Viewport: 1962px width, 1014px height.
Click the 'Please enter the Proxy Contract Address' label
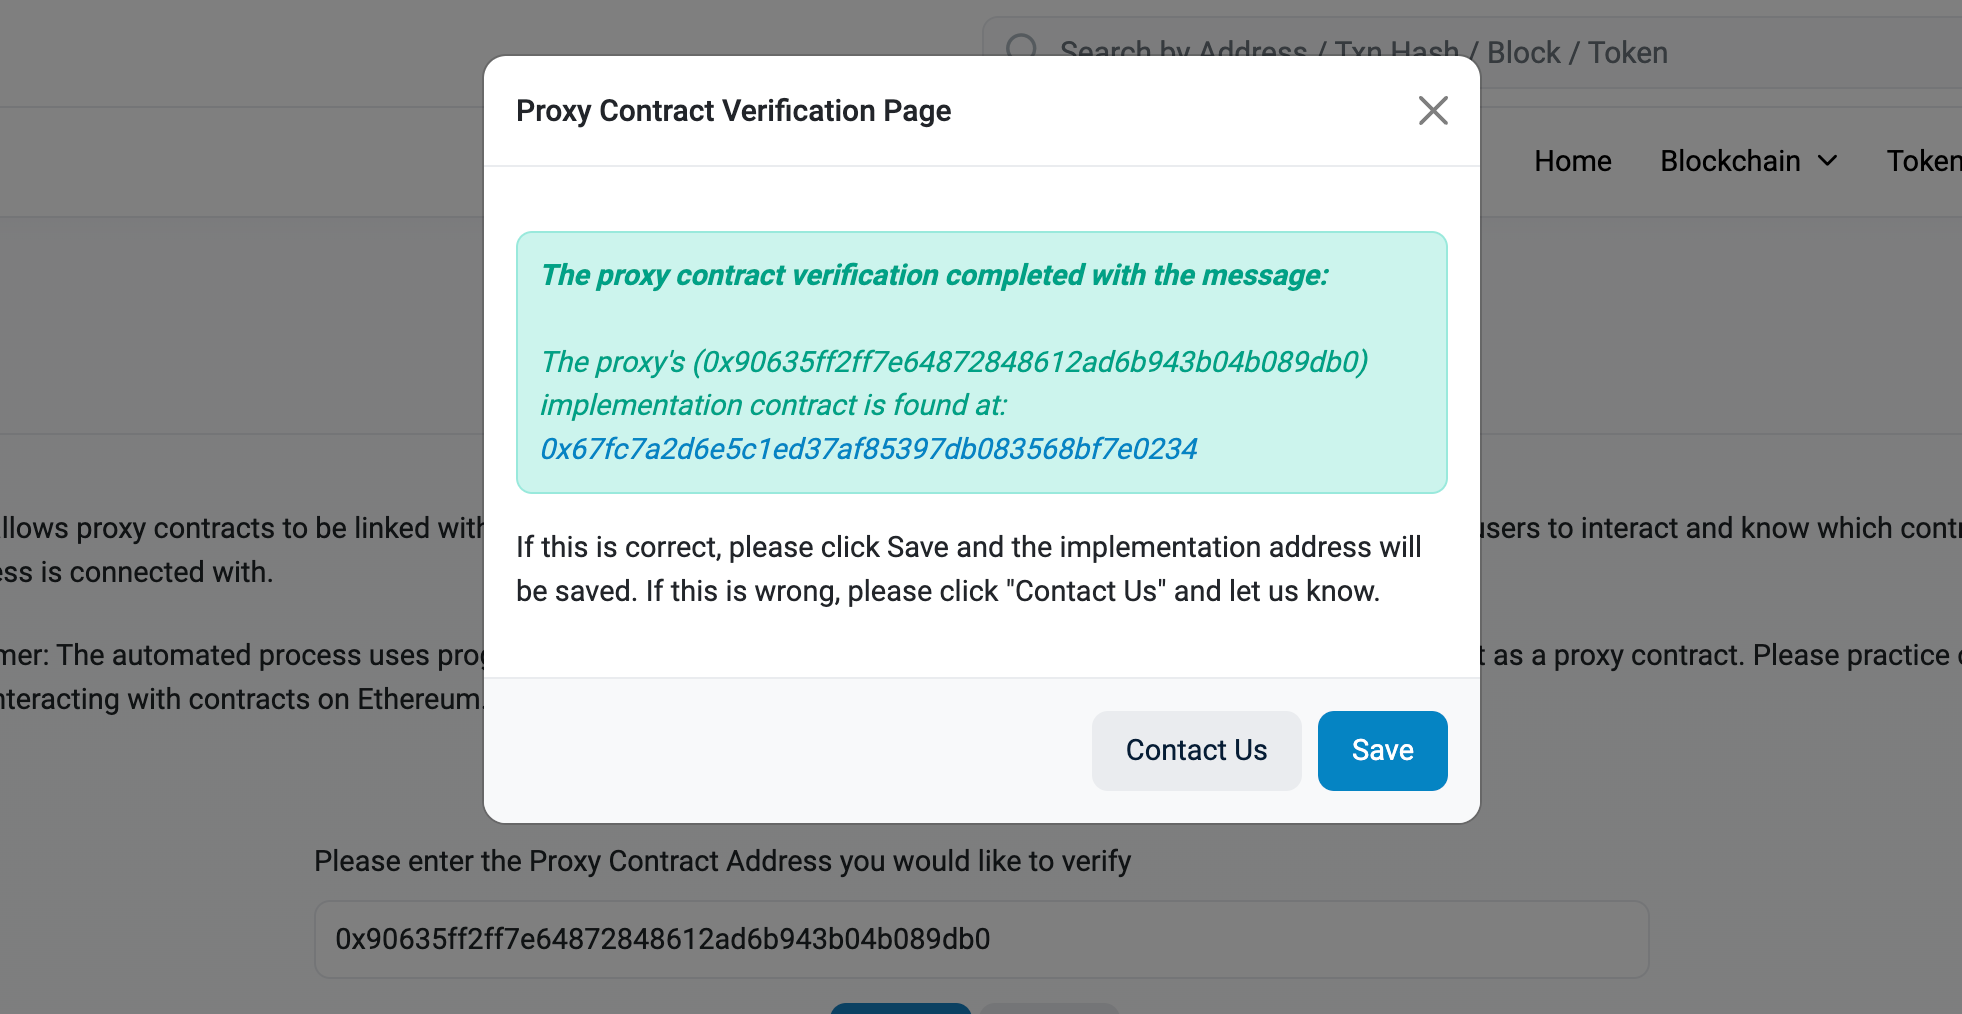tap(722, 861)
